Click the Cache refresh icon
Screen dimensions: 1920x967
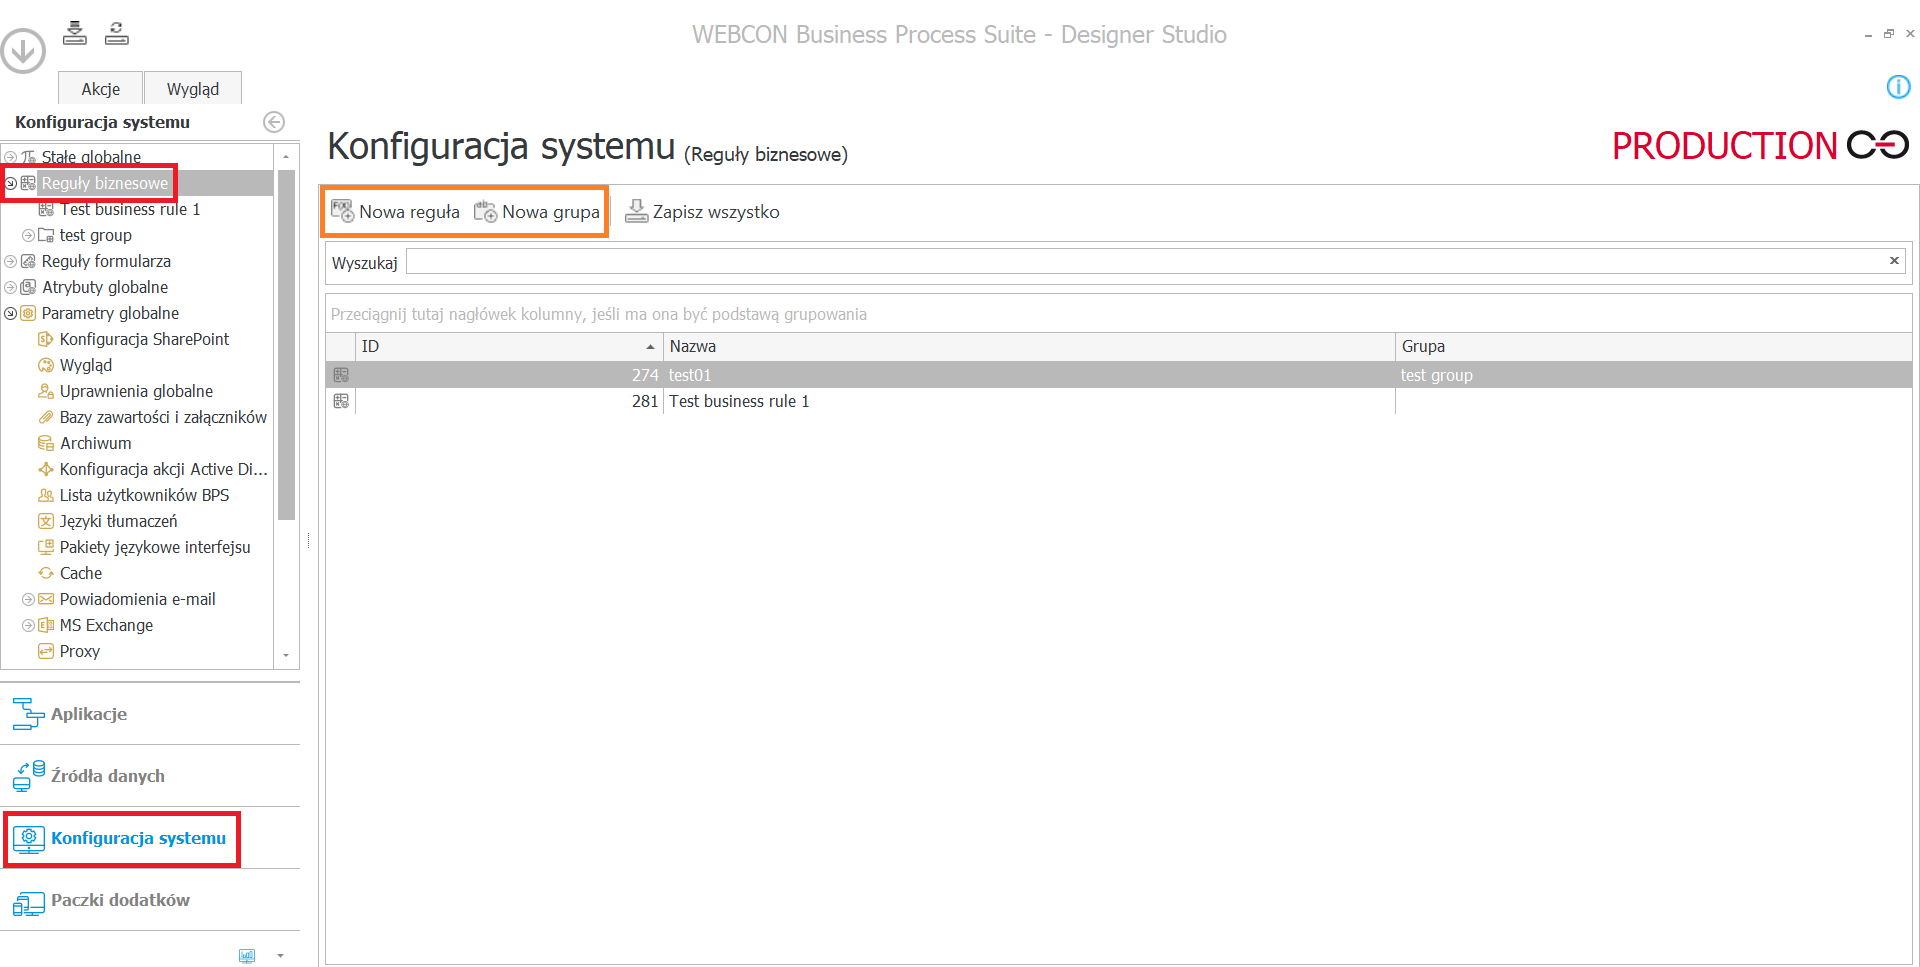pos(46,573)
